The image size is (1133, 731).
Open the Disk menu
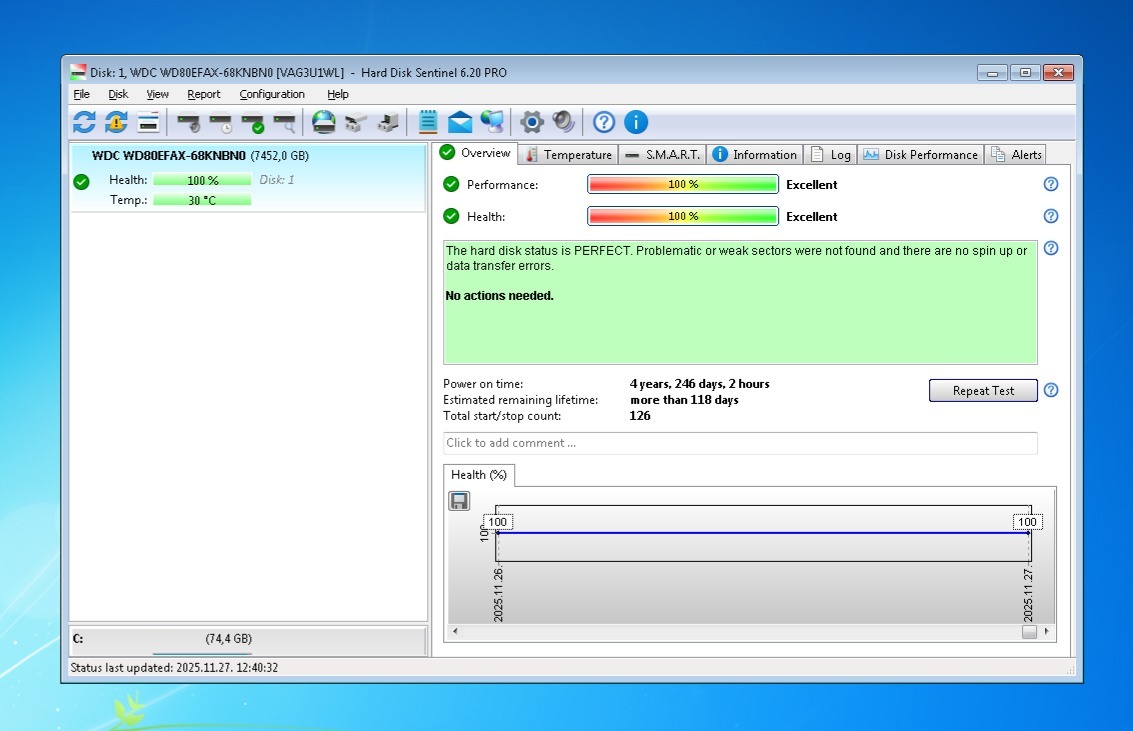(x=118, y=94)
